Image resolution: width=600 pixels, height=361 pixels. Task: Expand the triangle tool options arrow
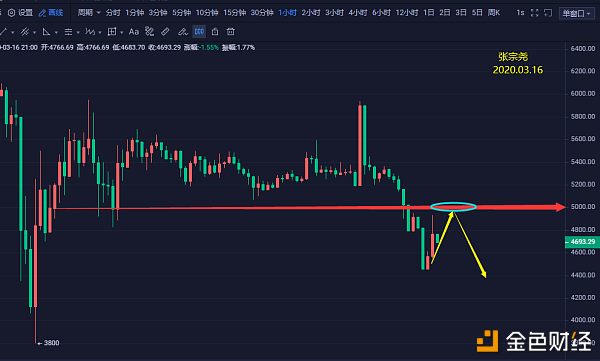tap(56, 32)
